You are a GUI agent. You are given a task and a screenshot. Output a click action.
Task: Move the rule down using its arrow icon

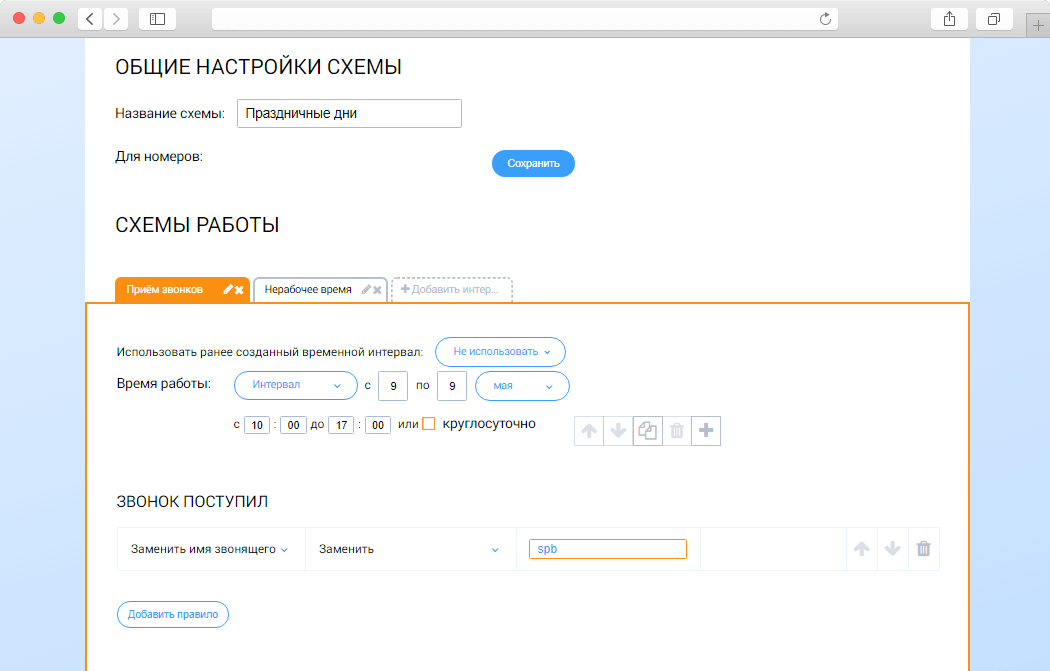click(x=891, y=548)
